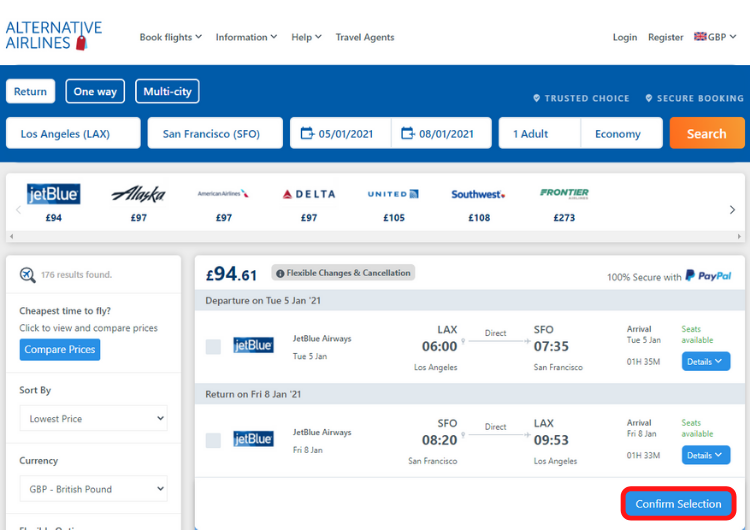Click the left arrow of airline carousel
The height and width of the screenshot is (530, 750).
18,210
